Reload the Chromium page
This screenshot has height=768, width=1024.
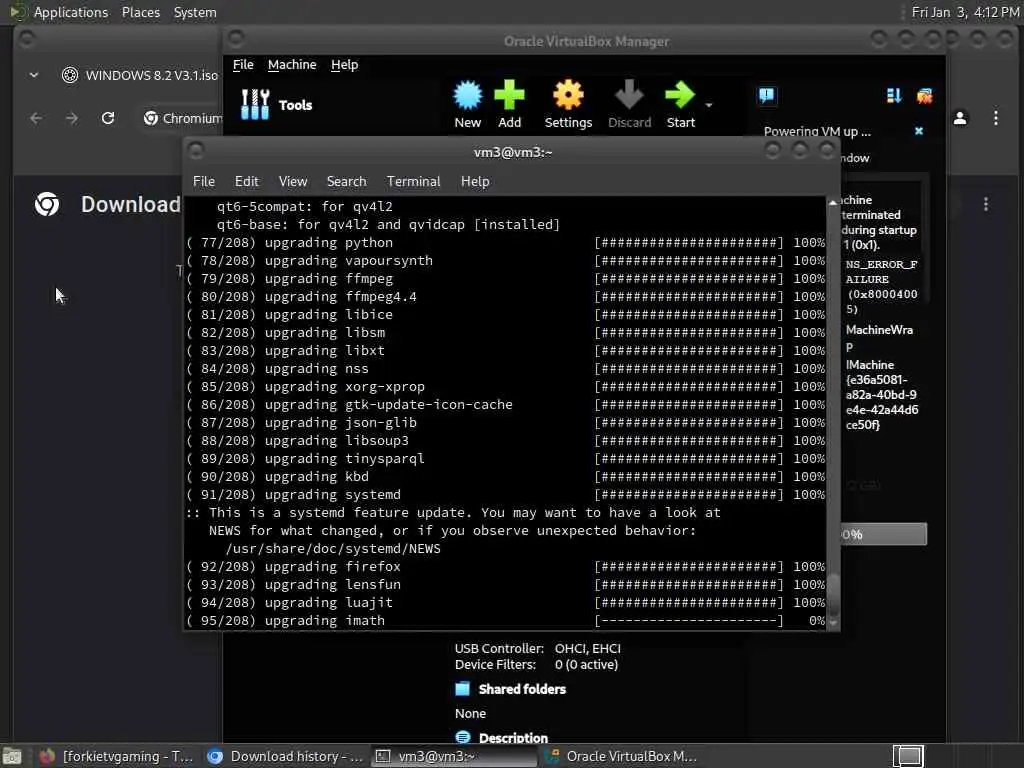coord(108,118)
